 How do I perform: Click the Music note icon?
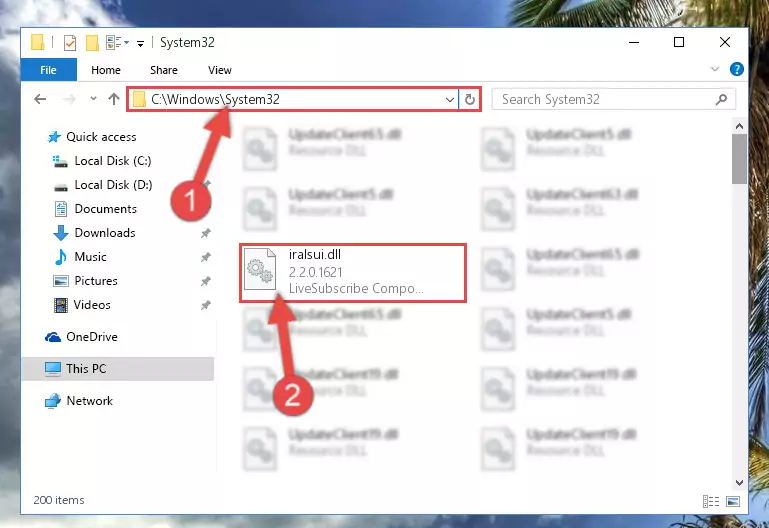tap(60, 257)
